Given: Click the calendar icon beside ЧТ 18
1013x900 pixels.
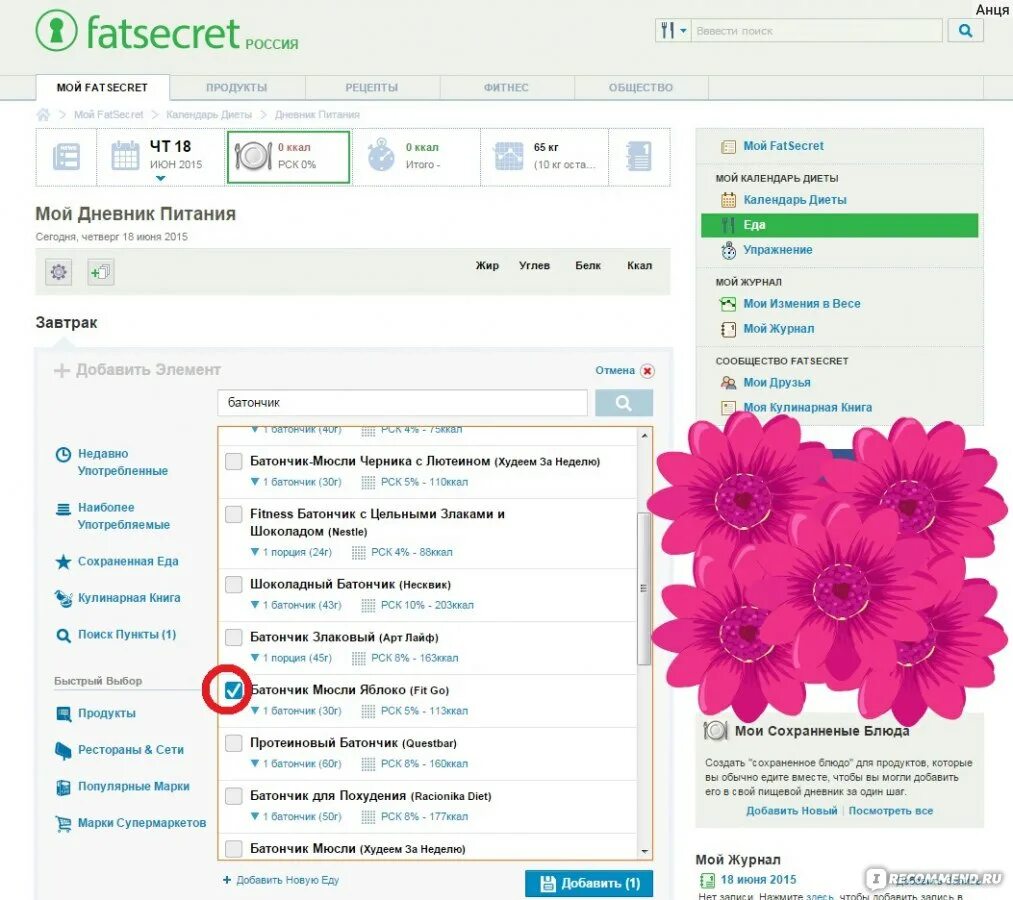Looking at the screenshot, I should [x=125, y=156].
